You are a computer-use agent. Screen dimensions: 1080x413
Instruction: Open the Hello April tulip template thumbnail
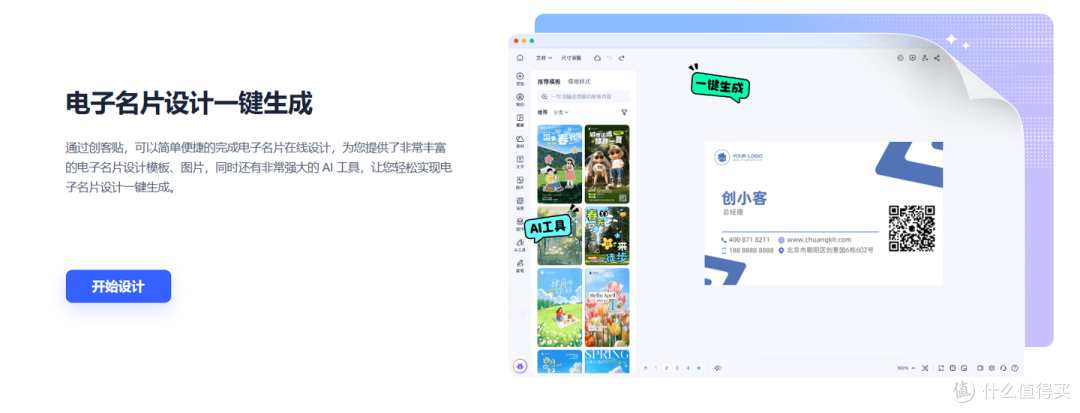coord(607,307)
